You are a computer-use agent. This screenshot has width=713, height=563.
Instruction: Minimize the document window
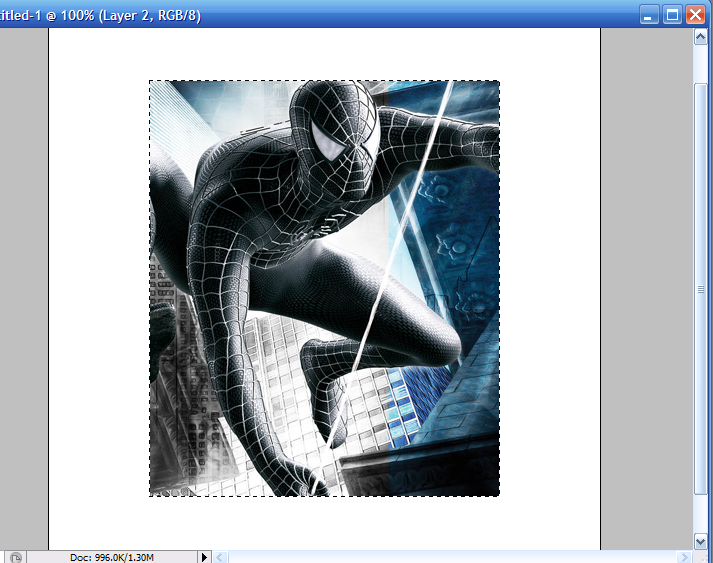point(648,15)
